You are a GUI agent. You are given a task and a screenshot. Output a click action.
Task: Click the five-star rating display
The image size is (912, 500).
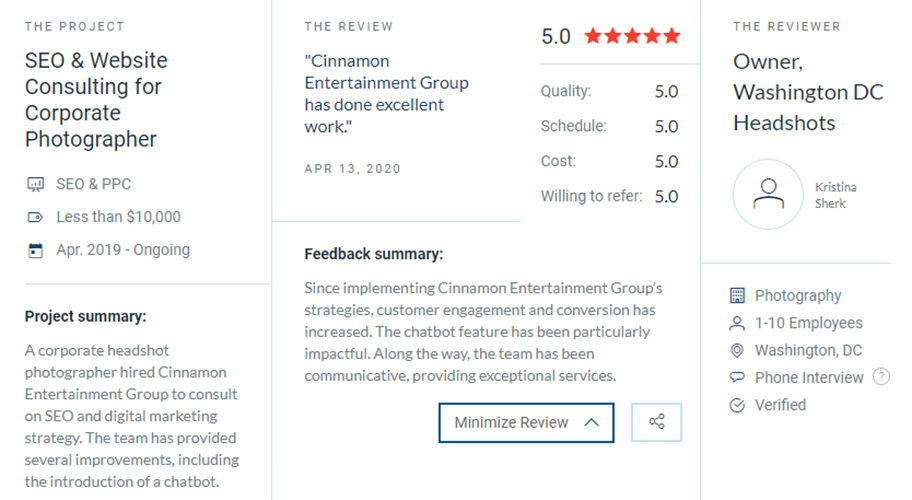pos(631,37)
